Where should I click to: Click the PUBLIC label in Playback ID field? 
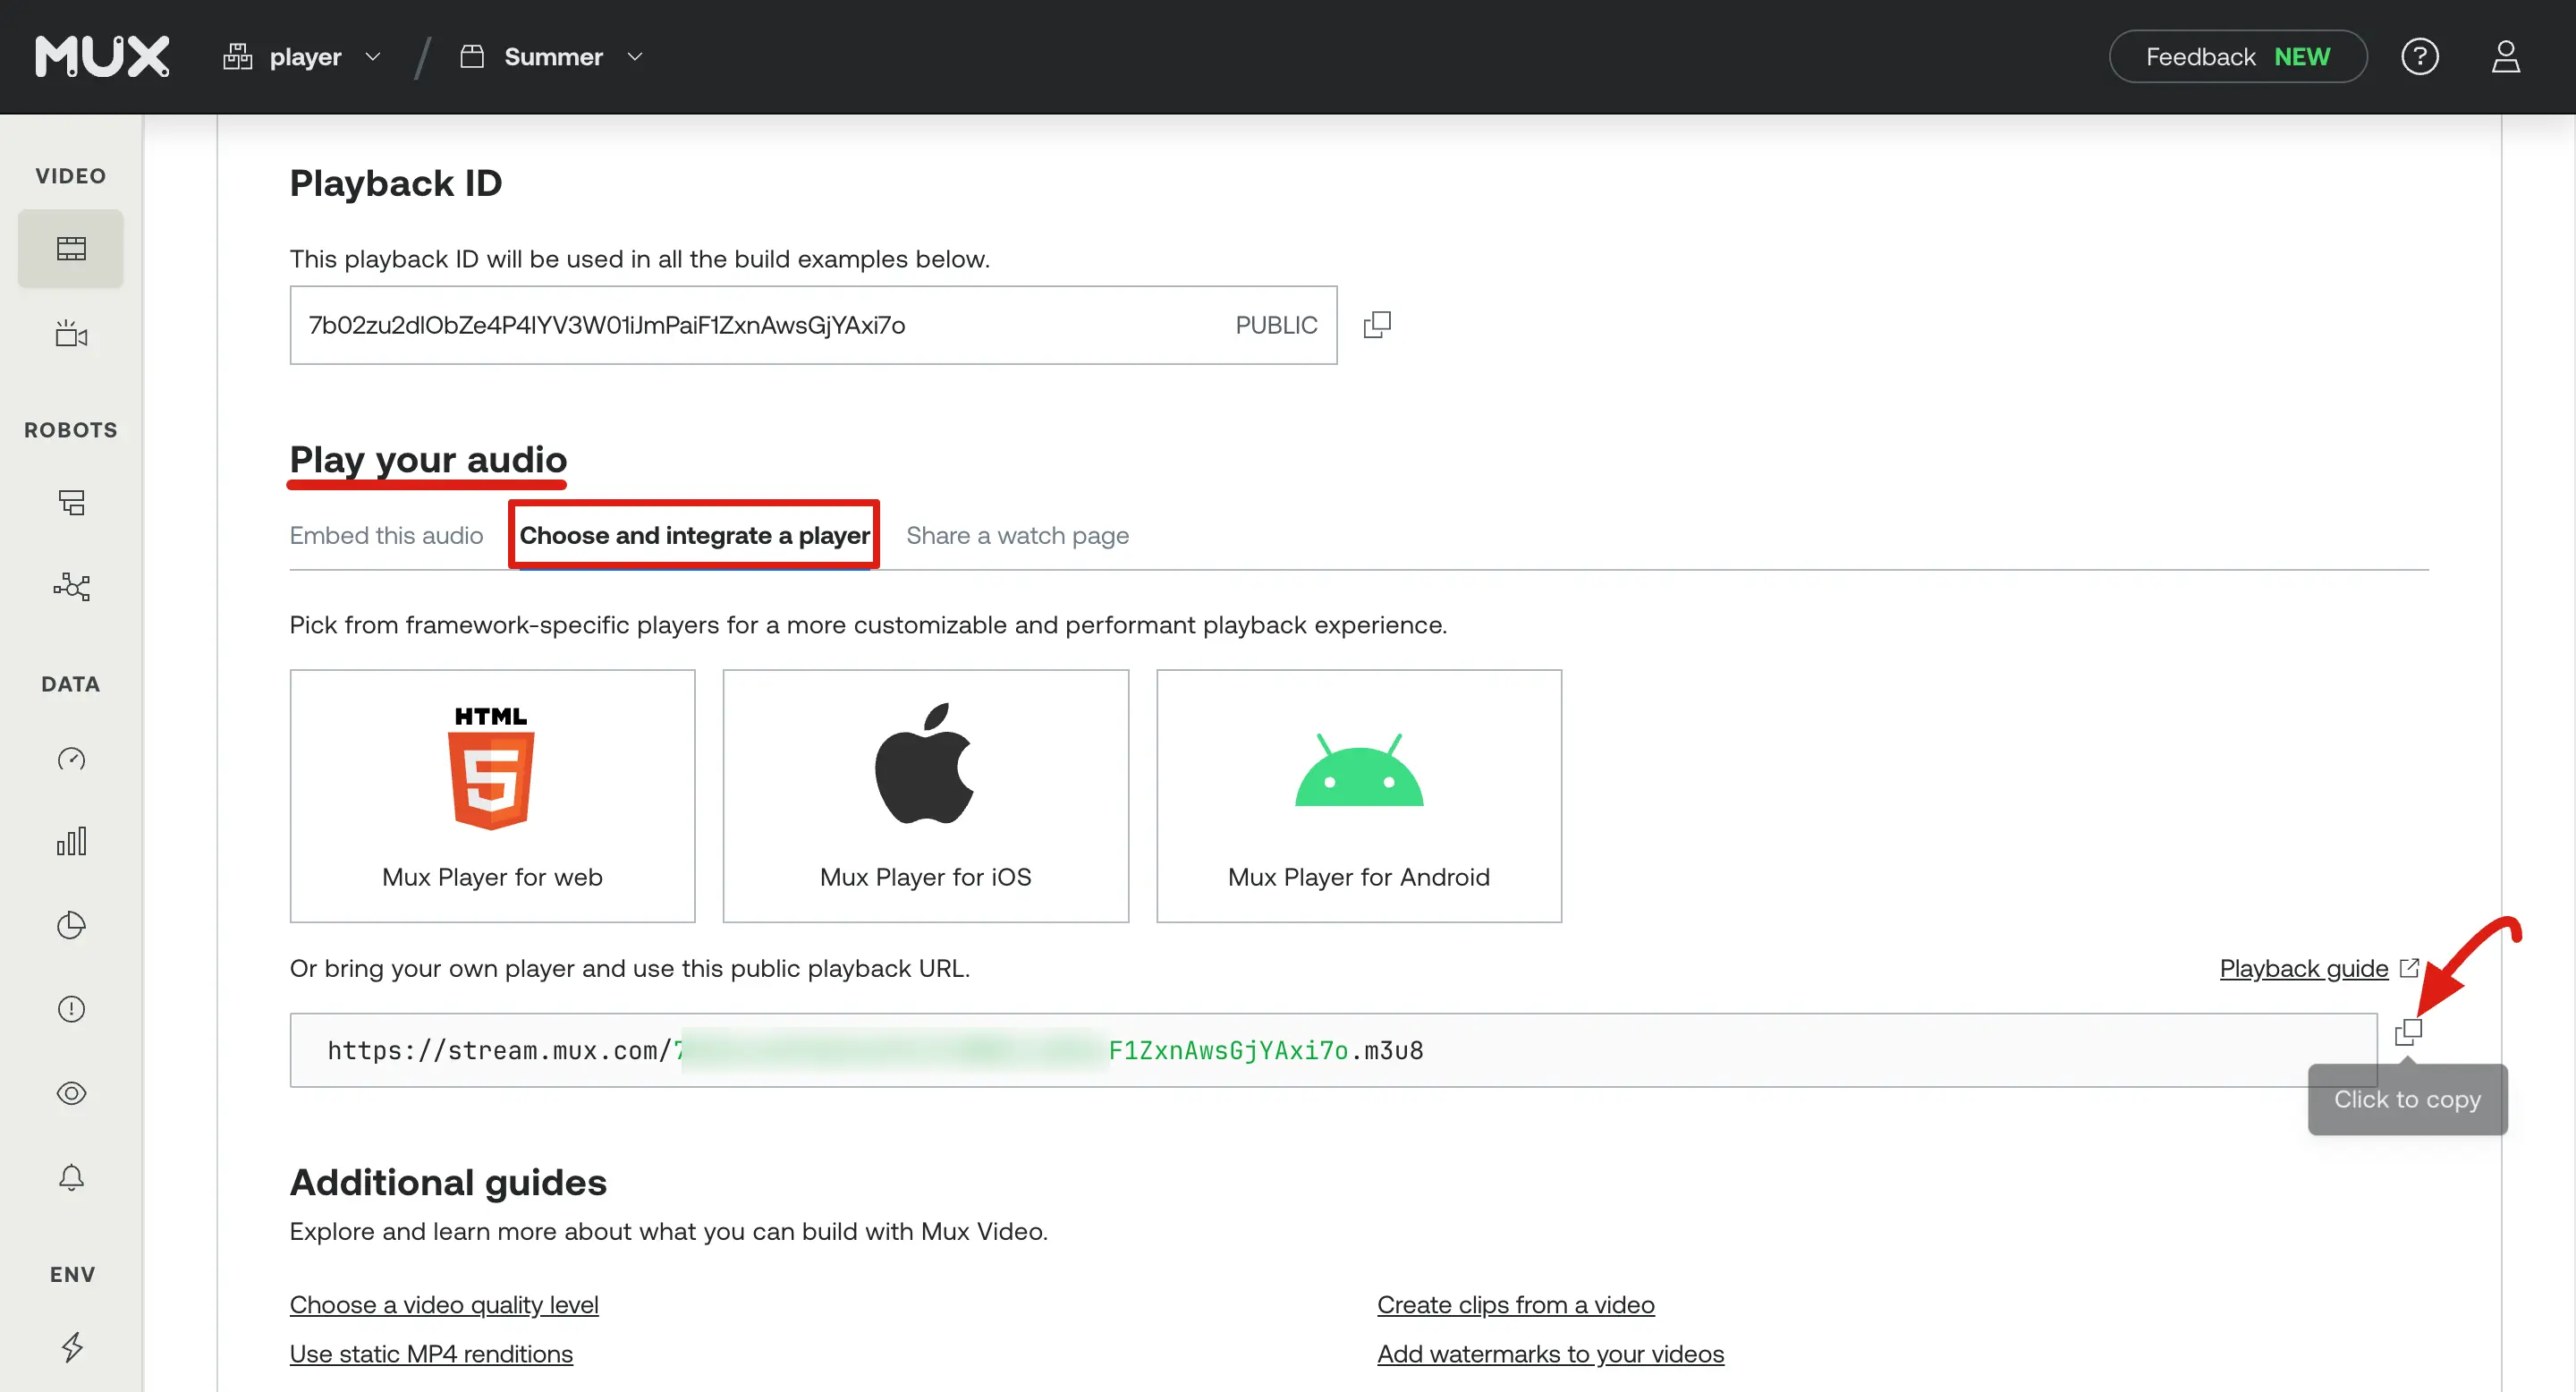click(1276, 325)
